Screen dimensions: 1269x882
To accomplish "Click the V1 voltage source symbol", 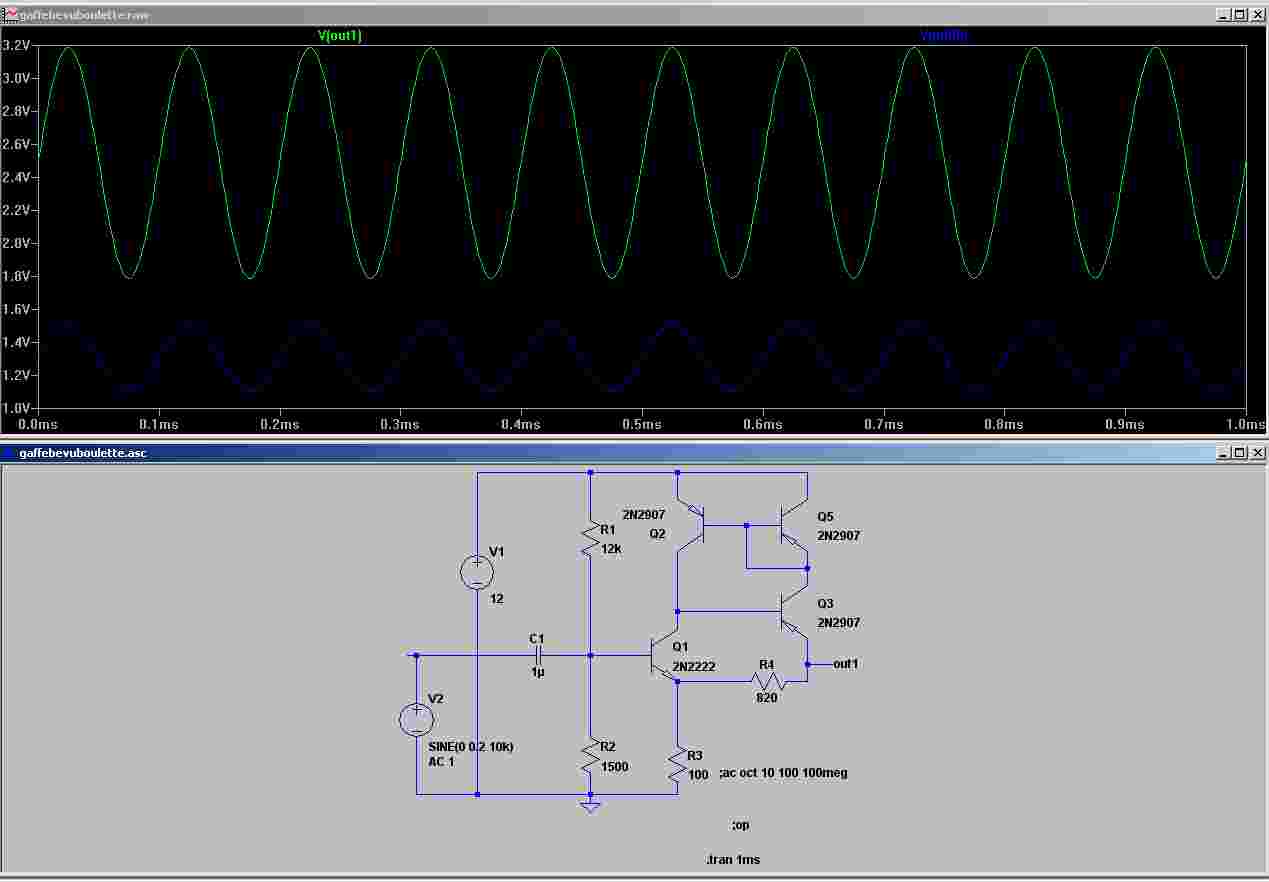I will tap(477, 572).
